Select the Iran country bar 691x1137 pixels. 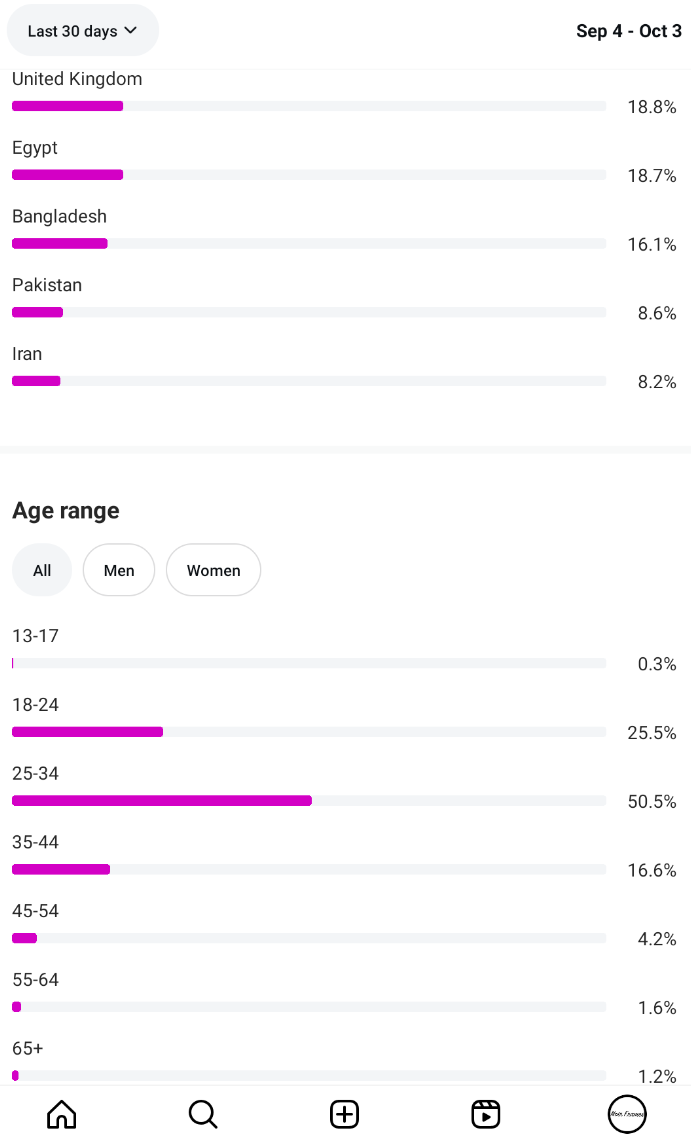[x=309, y=381]
